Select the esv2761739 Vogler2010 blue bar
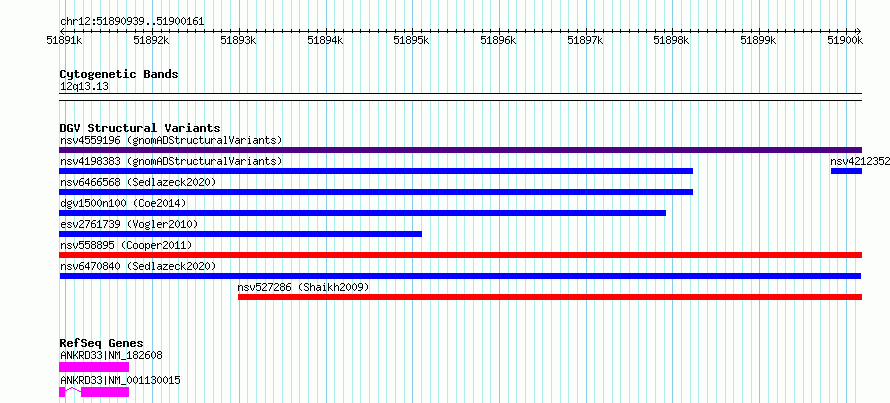This screenshot has width=890, height=403. (240, 234)
